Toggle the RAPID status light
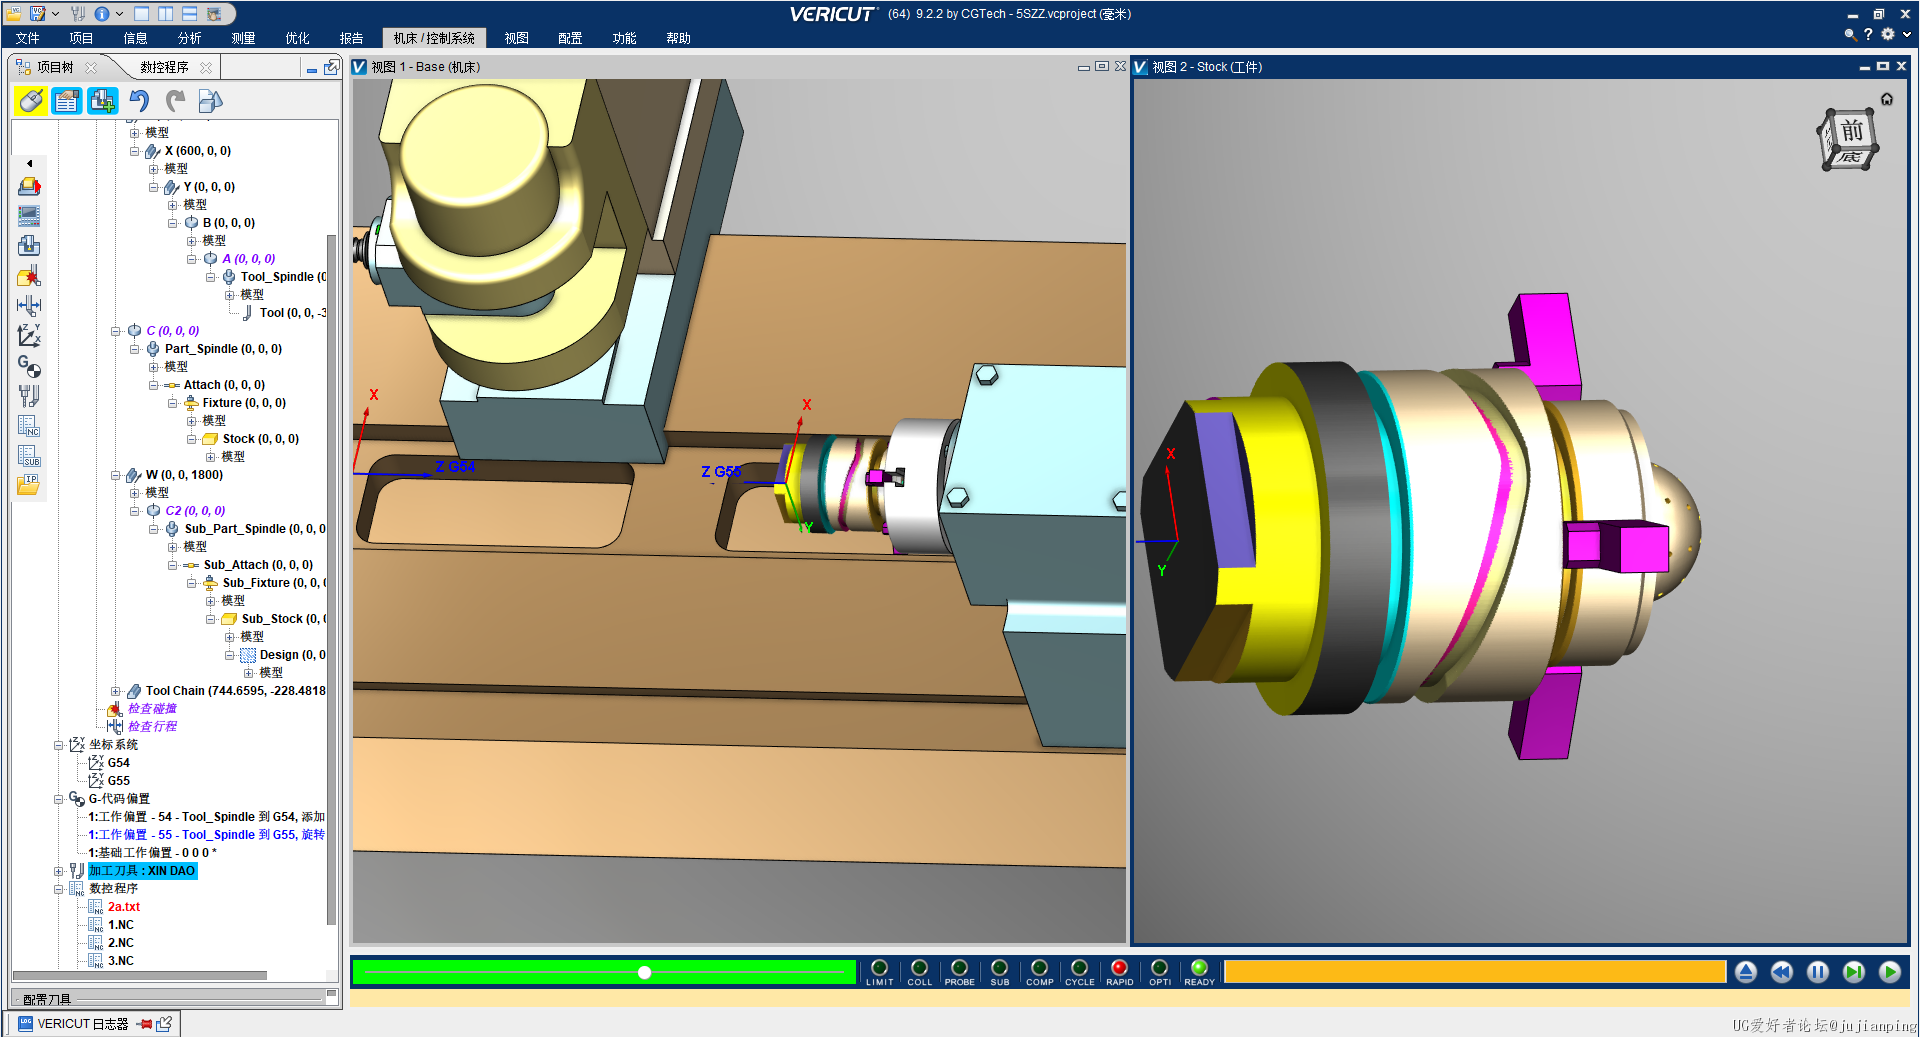Screen dimensions: 1920x1037 click(1119, 968)
